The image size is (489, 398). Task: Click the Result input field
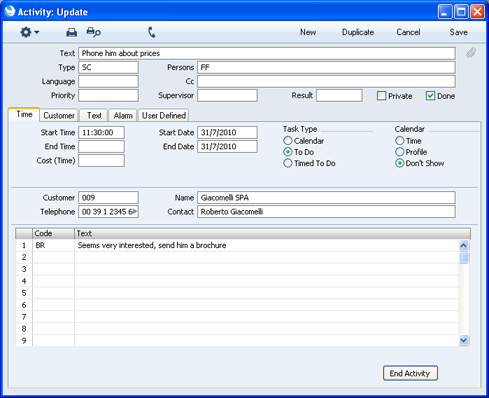[x=339, y=95]
